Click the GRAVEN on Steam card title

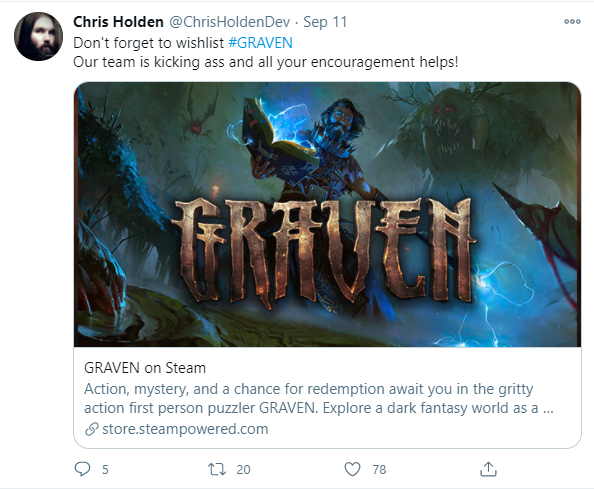145,368
